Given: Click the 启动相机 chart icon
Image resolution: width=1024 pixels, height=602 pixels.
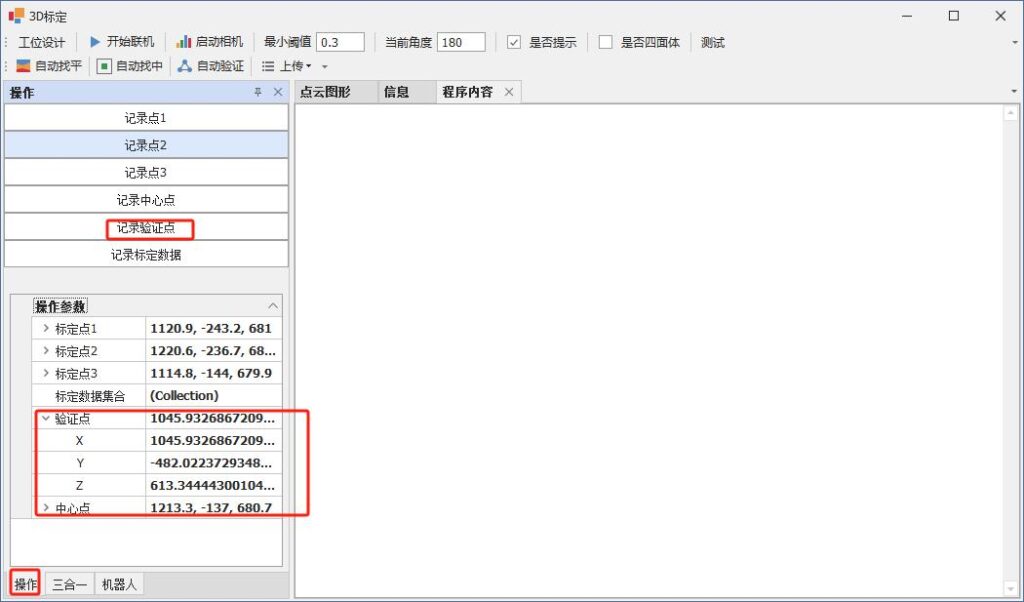Looking at the screenshot, I should [183, 42].
